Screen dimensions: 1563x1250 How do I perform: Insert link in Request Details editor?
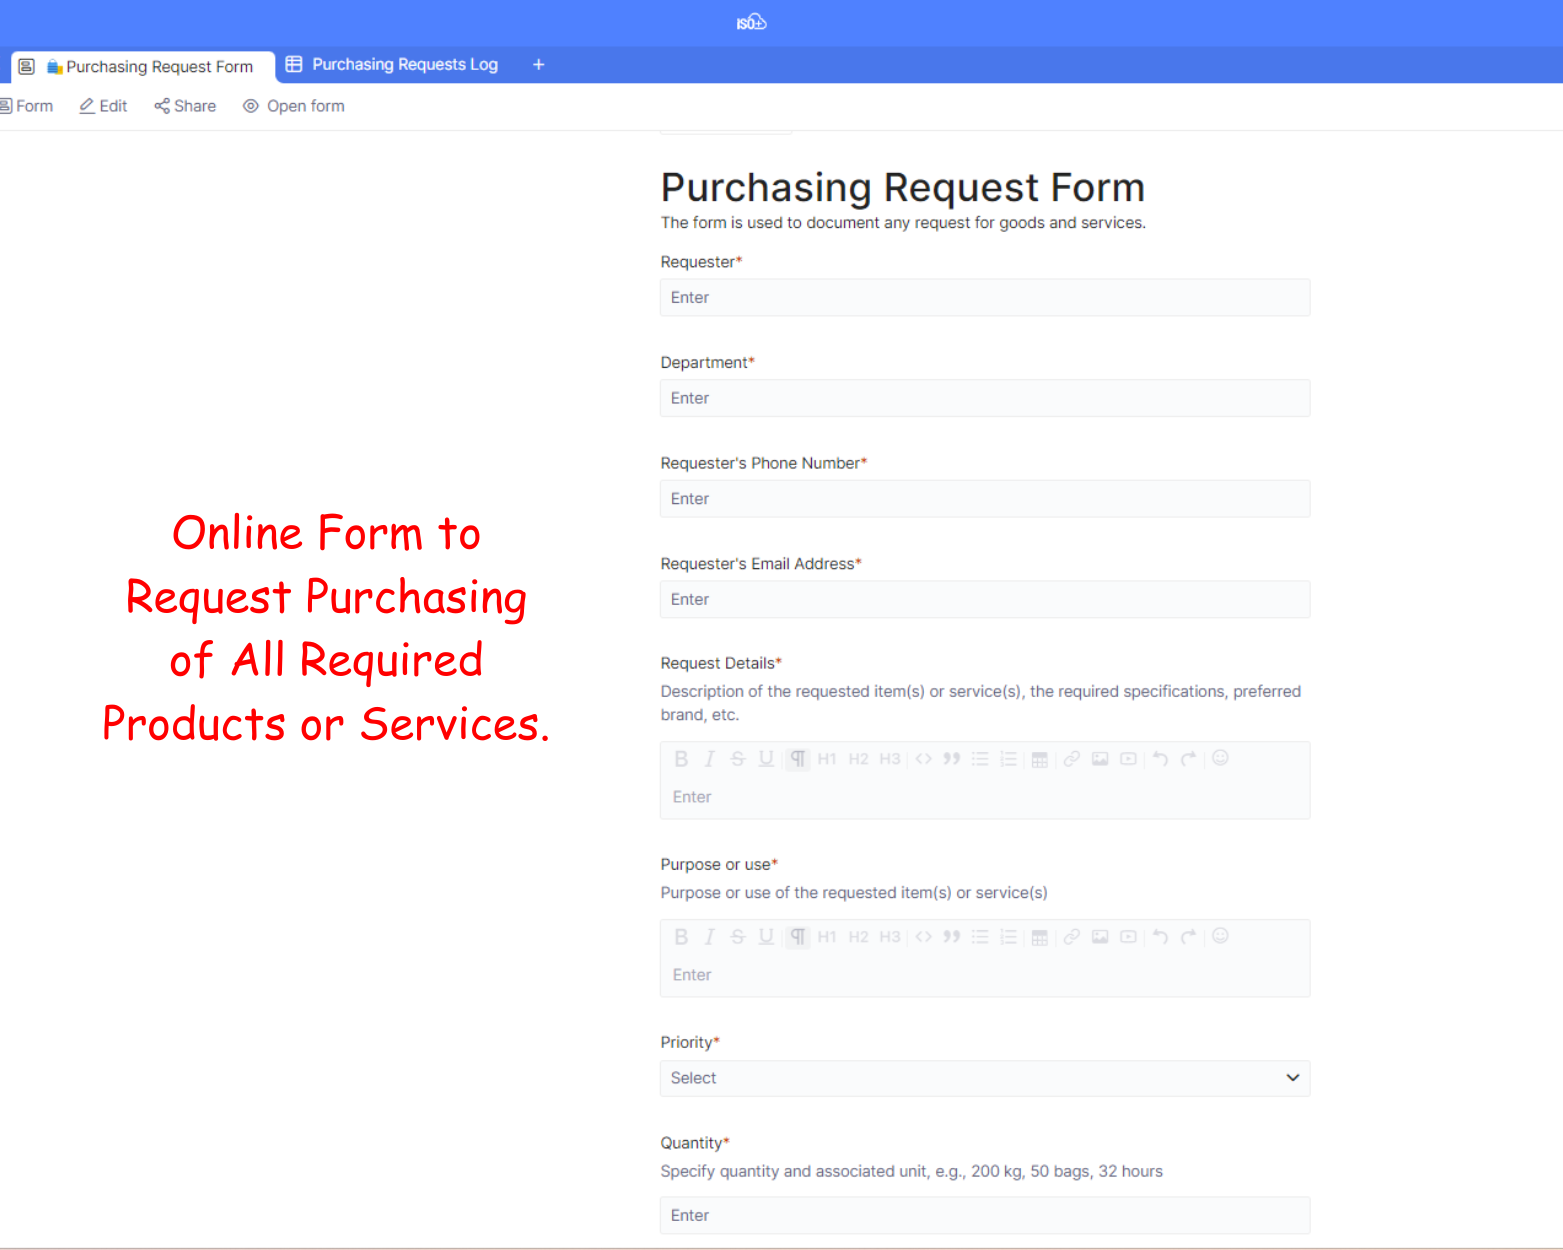point(1071,759)
